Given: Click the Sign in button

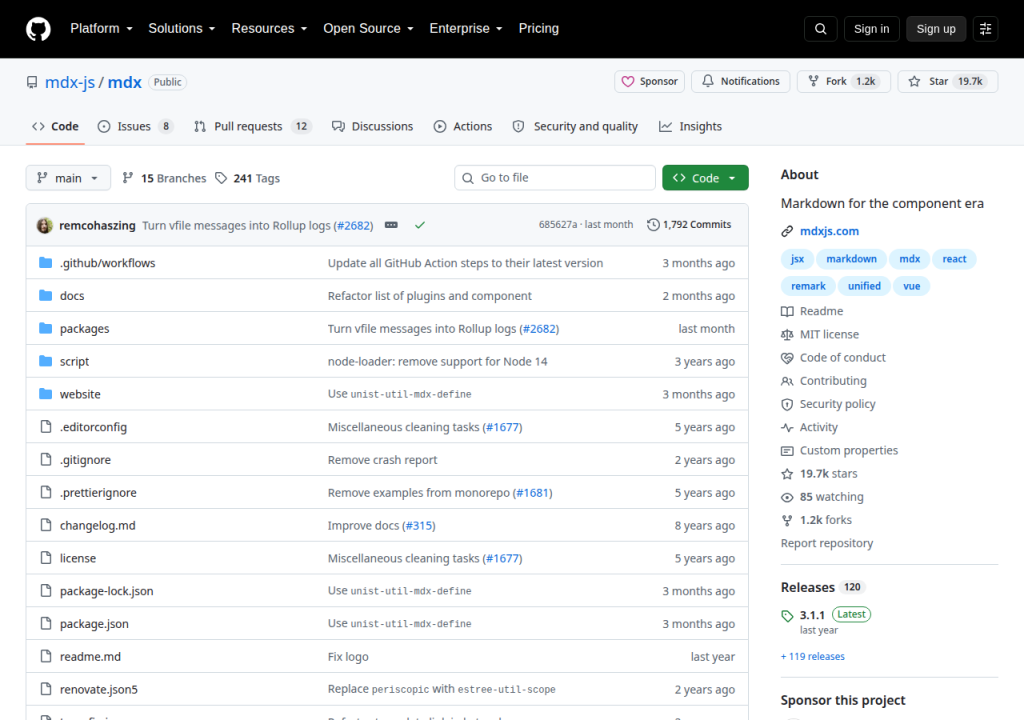Looking at the screenshot, I should 871,29.
